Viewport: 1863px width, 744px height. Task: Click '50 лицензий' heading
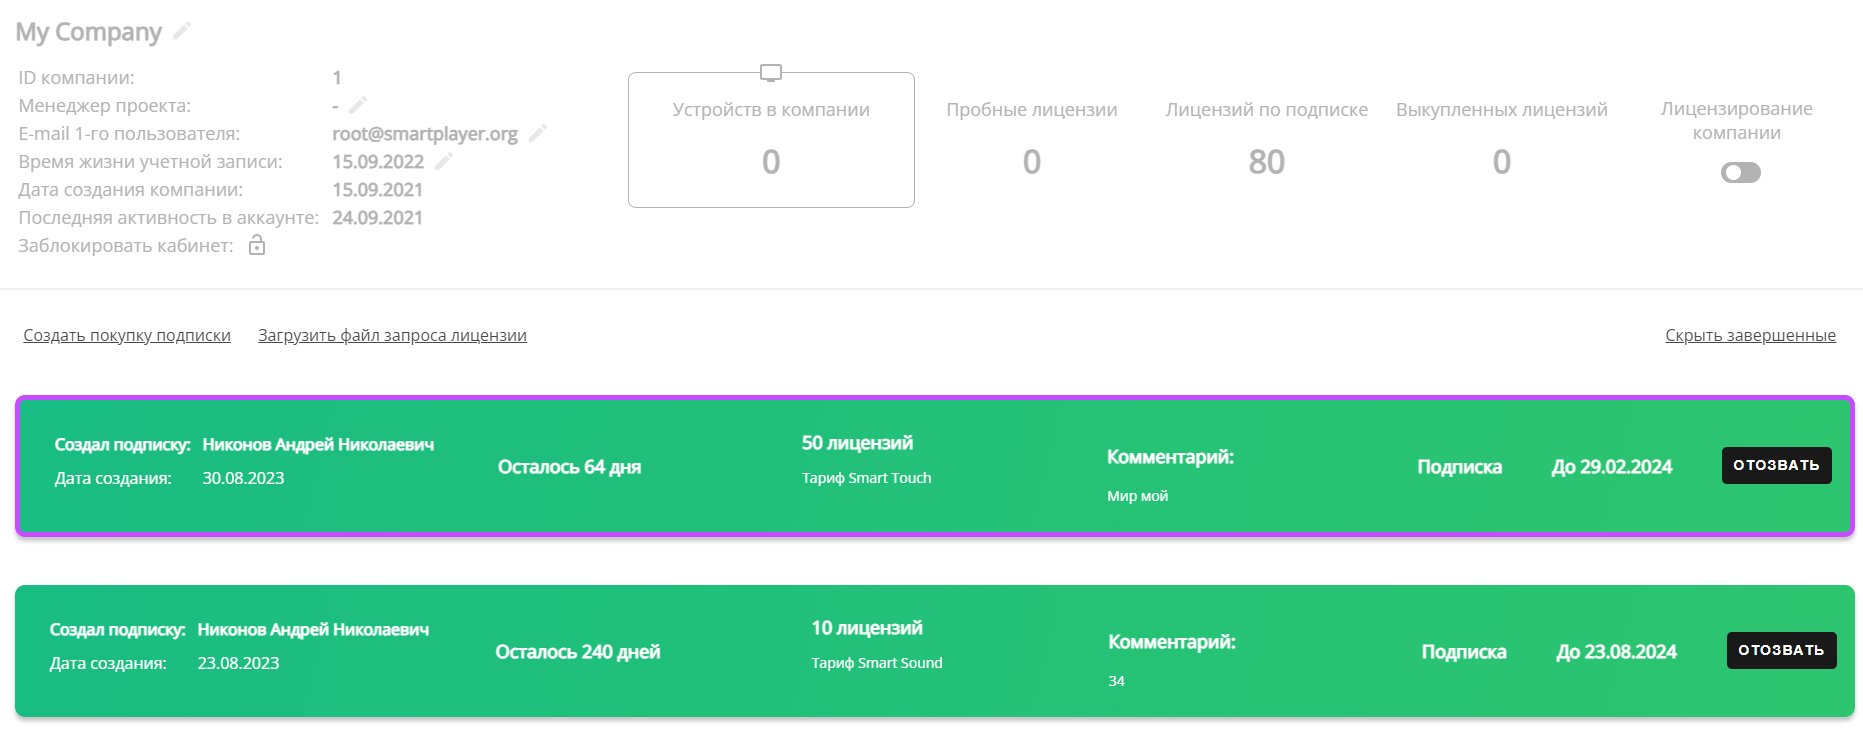click(857, 443)
